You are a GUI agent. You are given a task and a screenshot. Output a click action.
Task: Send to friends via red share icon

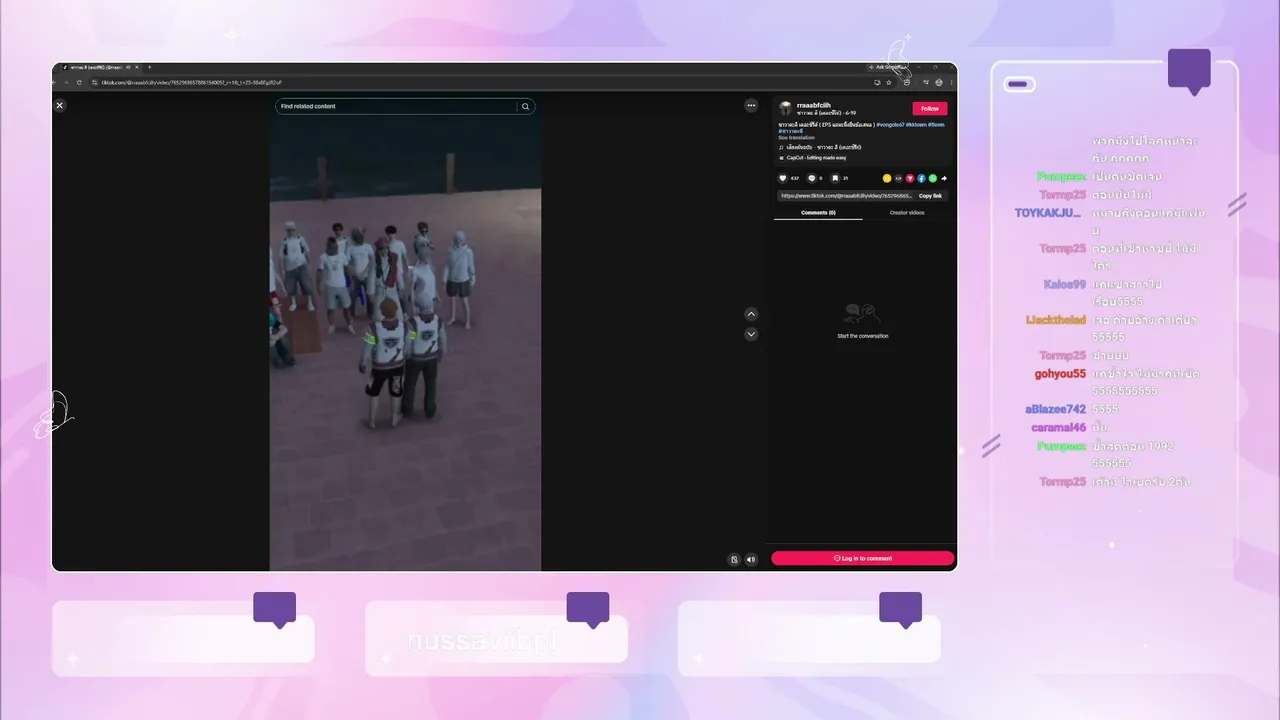point(910,178)
